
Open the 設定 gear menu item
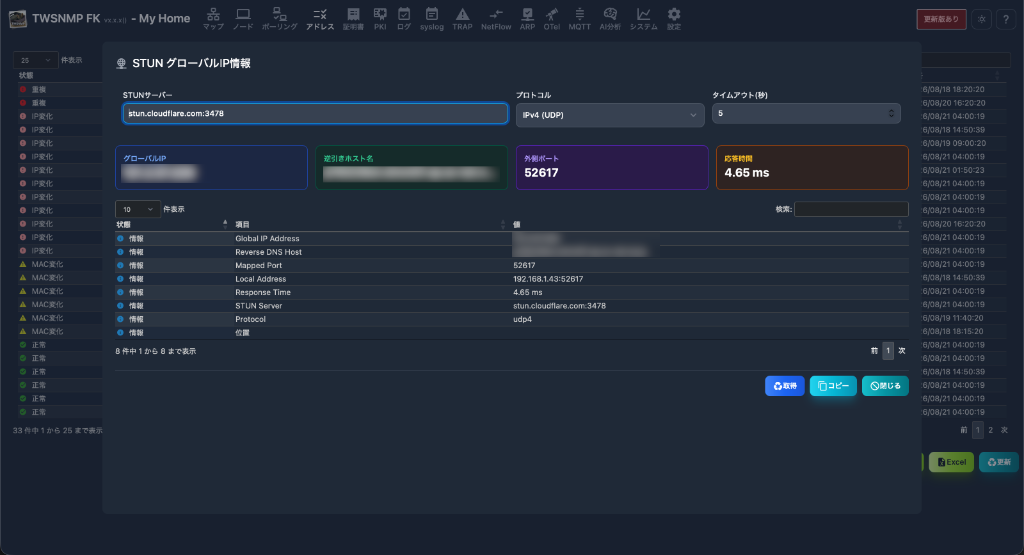674,18
